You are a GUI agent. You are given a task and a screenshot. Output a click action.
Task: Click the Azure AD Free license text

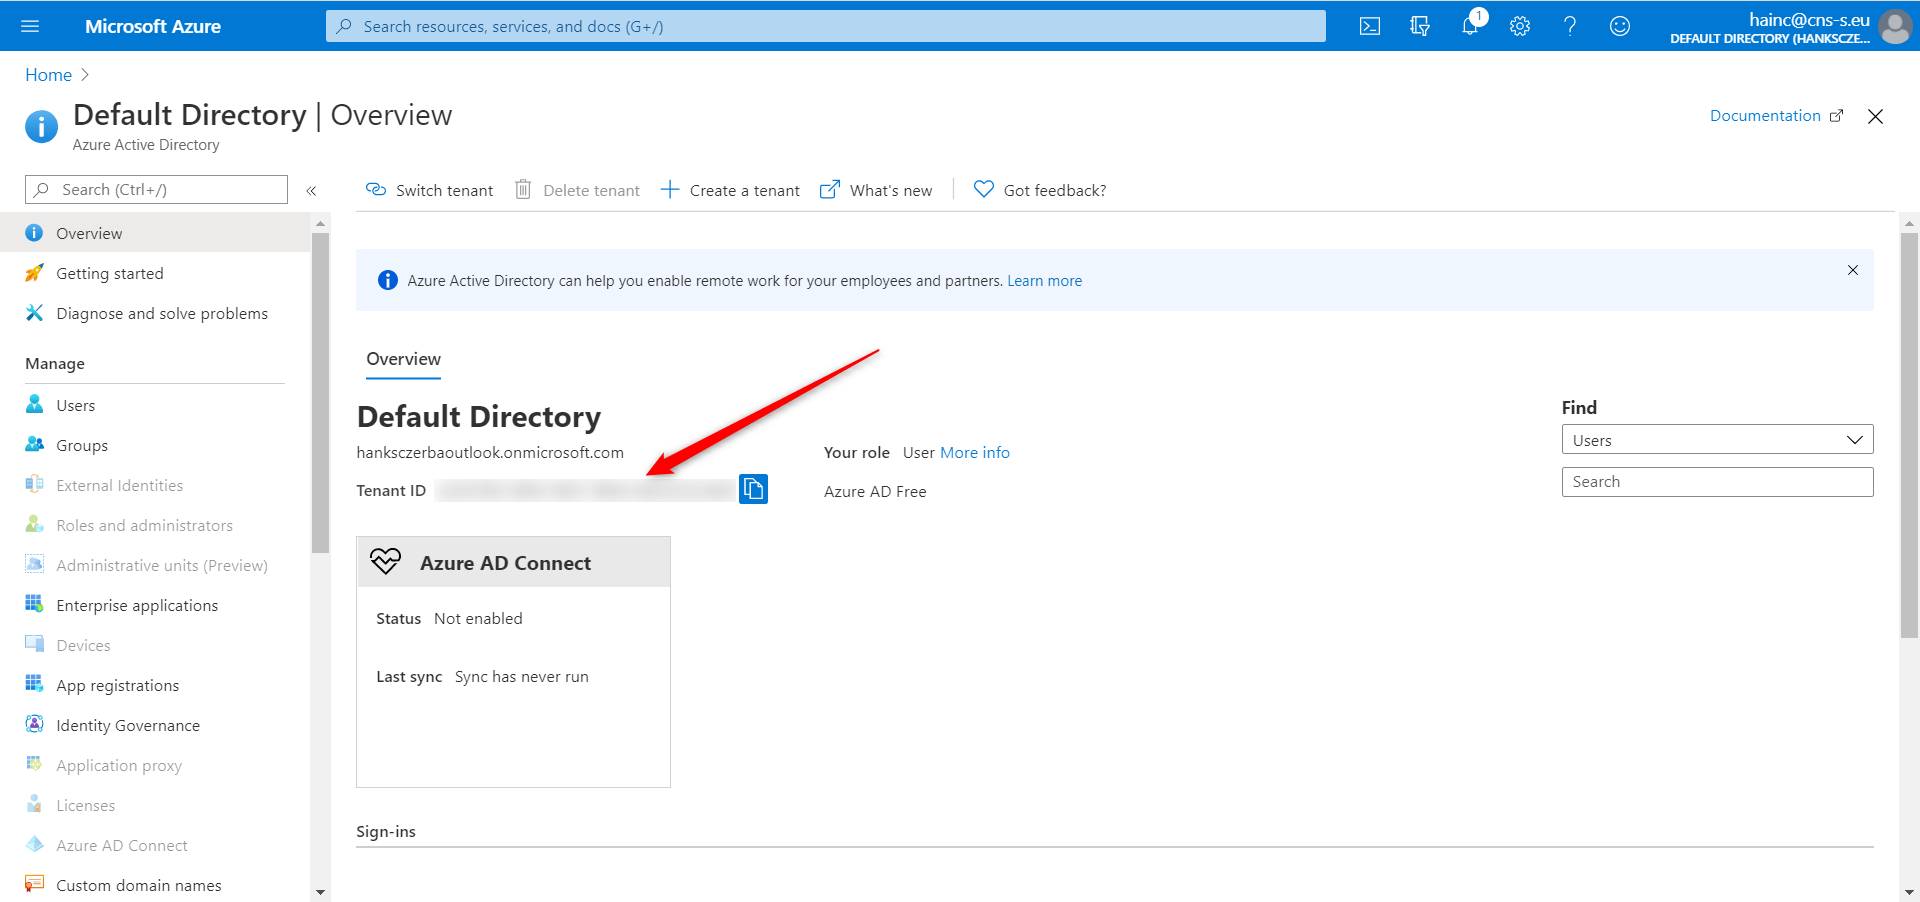click(875, 491)
